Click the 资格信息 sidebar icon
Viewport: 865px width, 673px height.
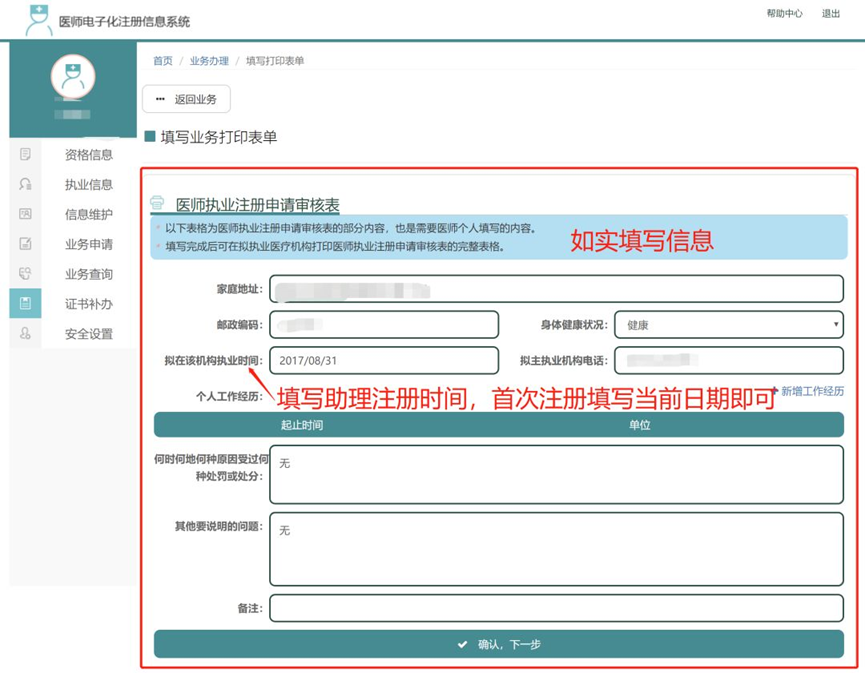pos(25,154)
